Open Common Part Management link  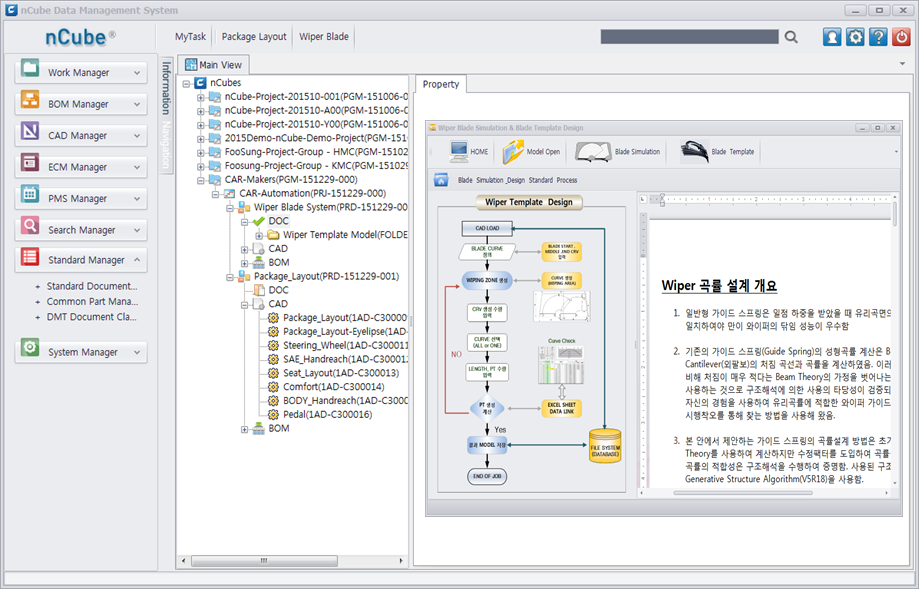[x=92, y=301]
